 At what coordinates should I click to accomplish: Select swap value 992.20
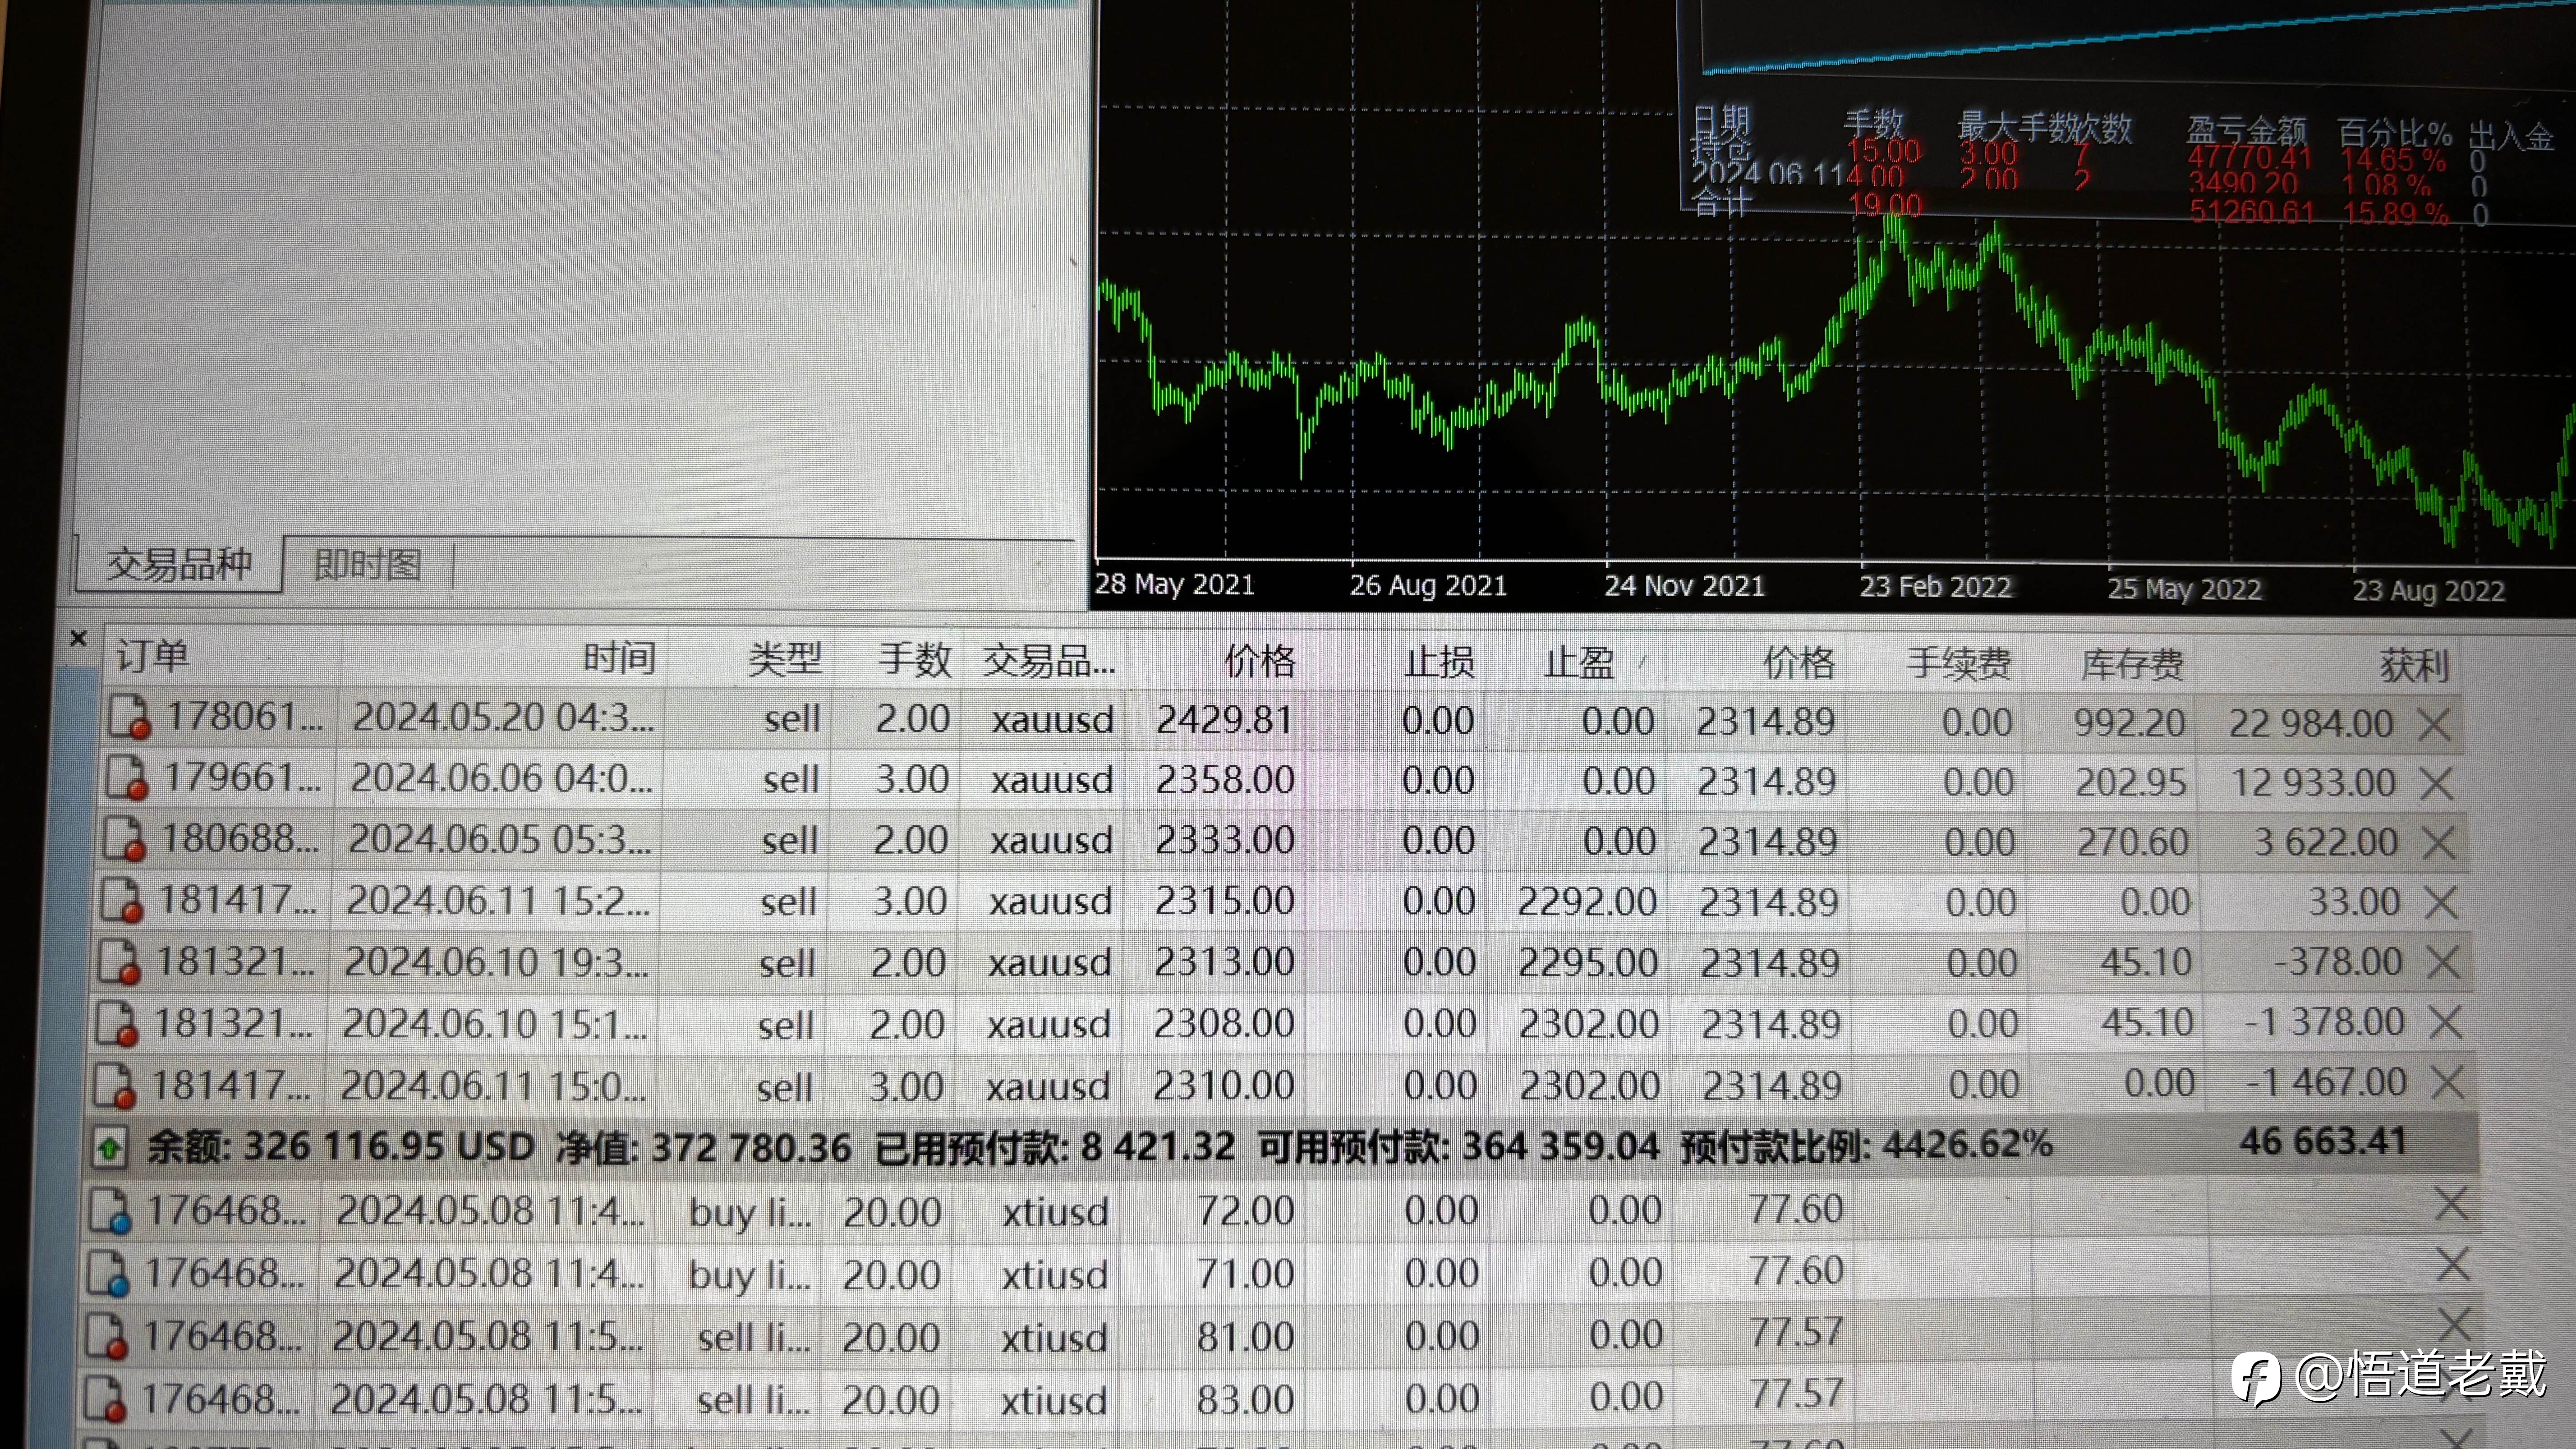click(x=2129, y=723)
